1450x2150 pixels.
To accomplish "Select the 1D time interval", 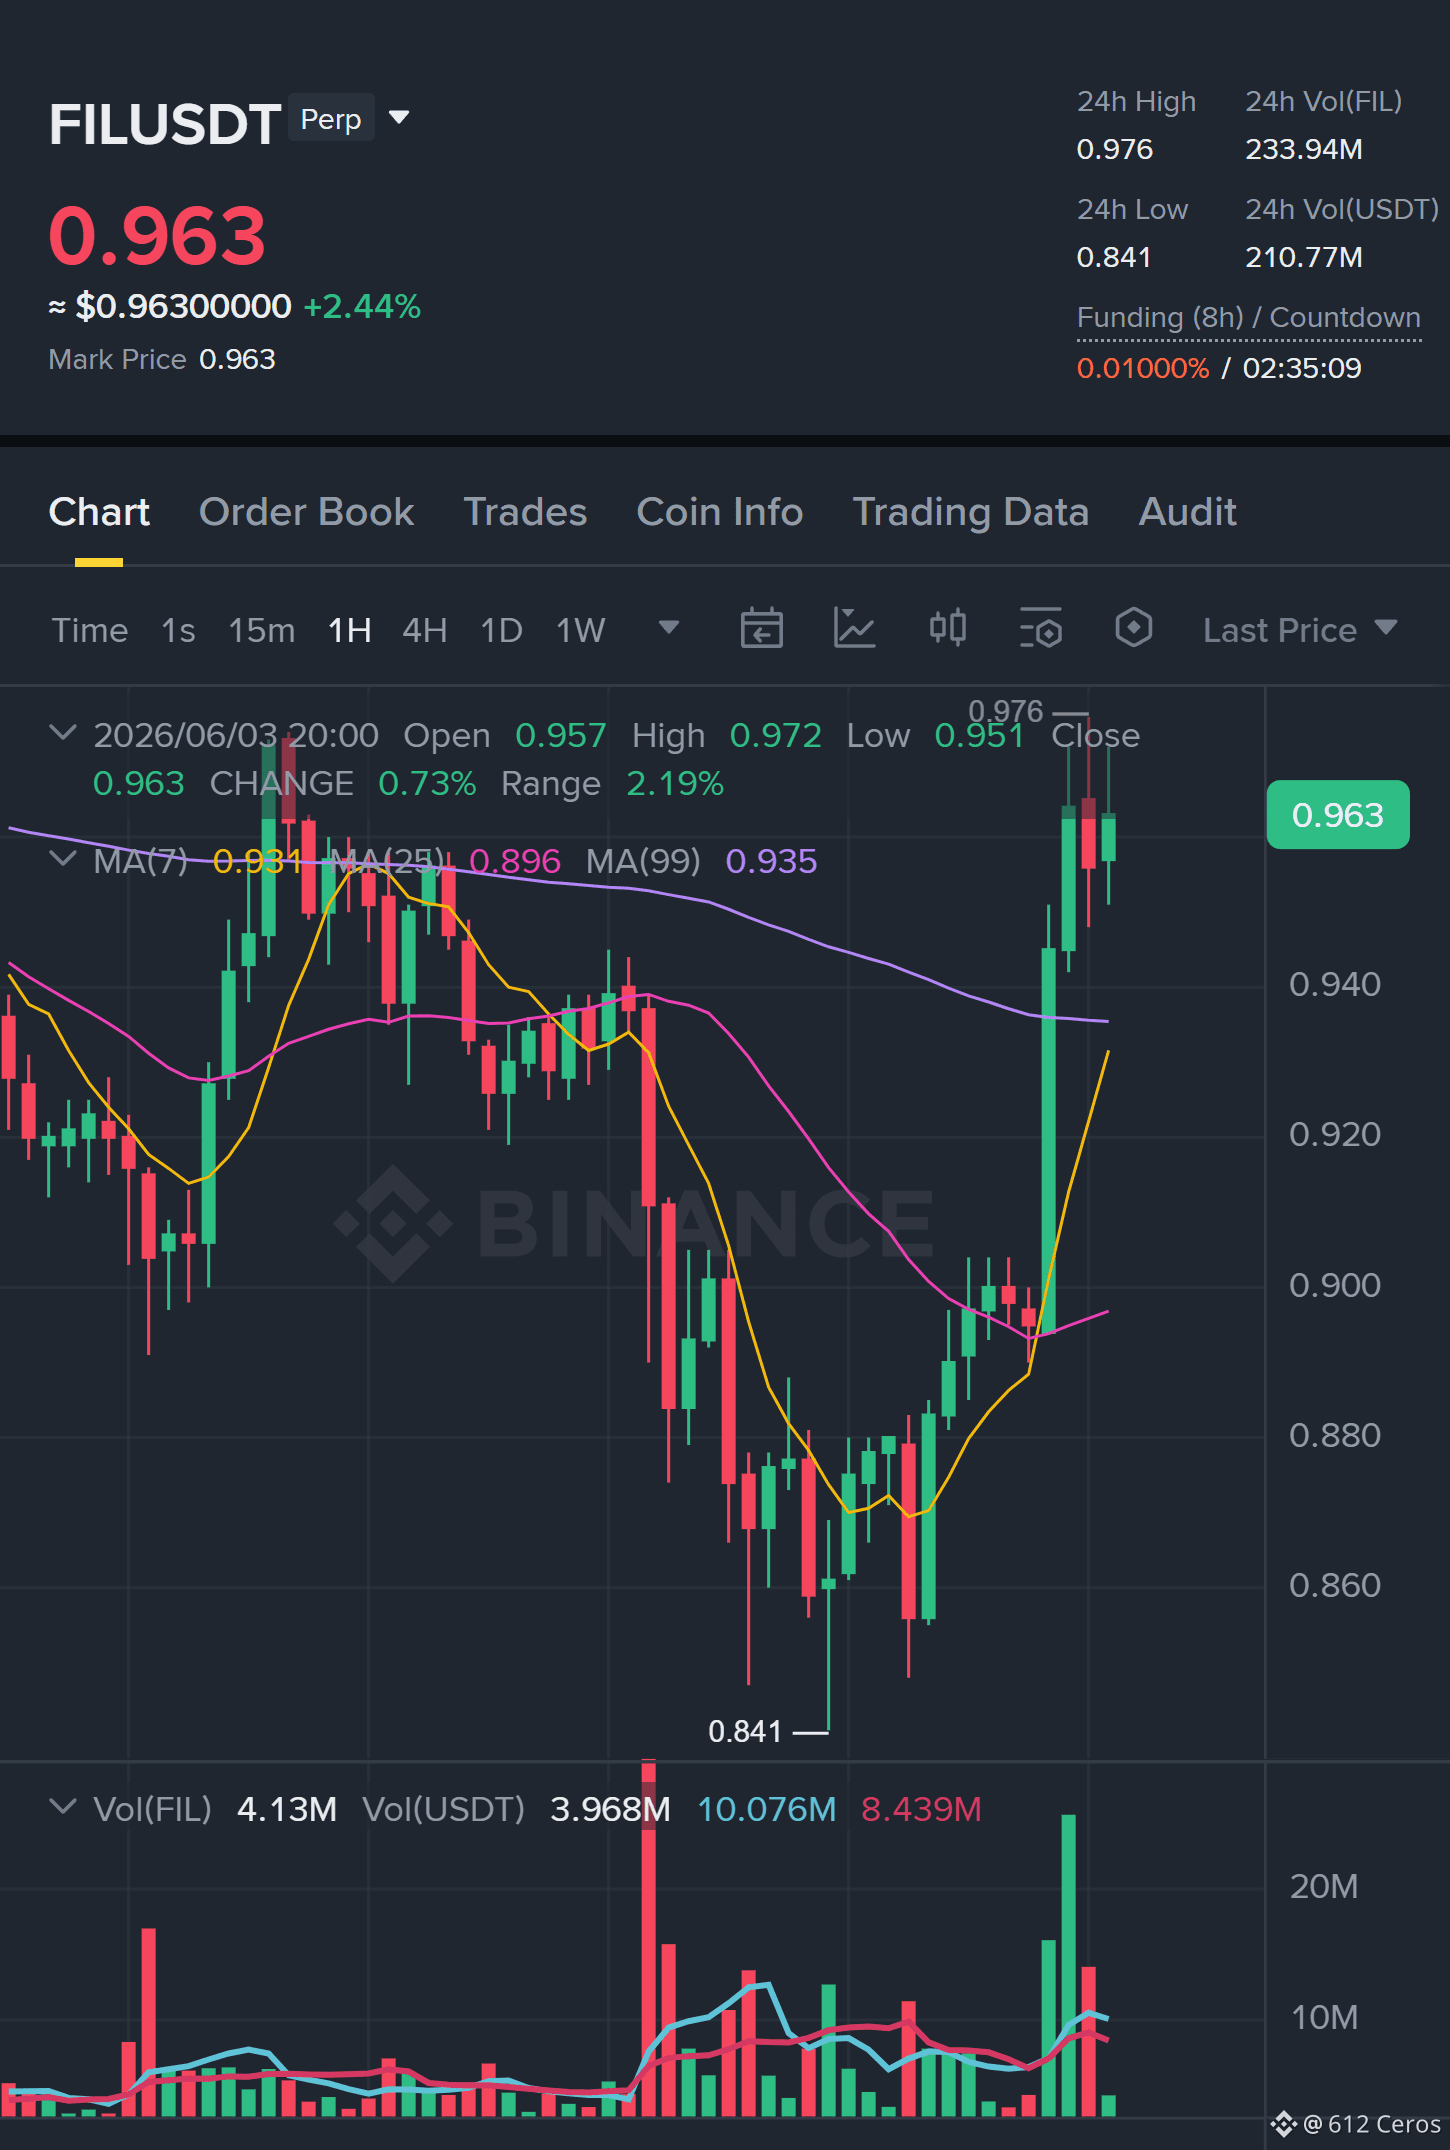I will pos(501,630).
